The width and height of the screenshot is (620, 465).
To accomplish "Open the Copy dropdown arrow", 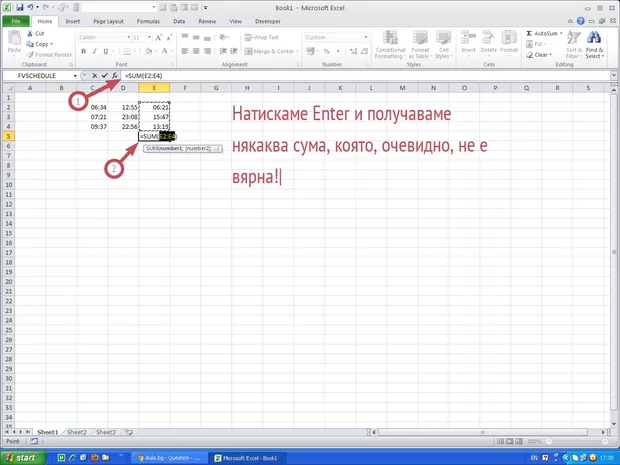I will tap(52, 44).
